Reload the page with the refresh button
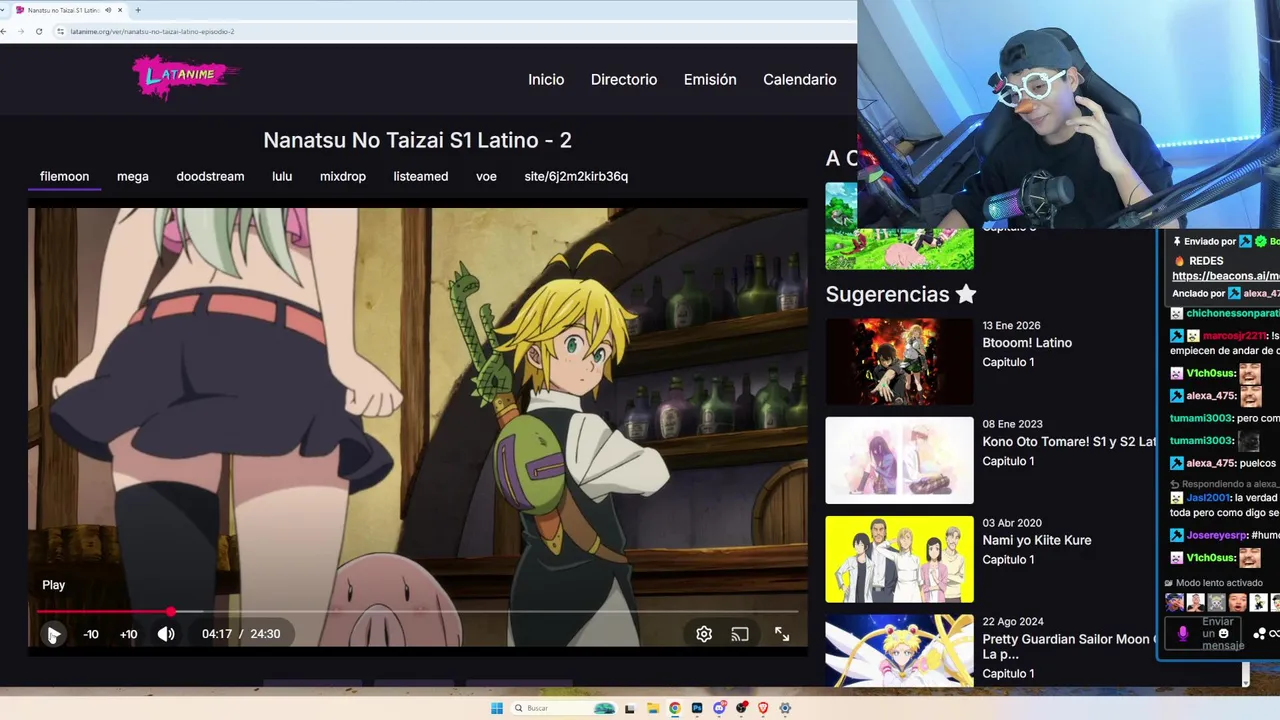This screenshot has height=720, width=1280. (39, 31)
